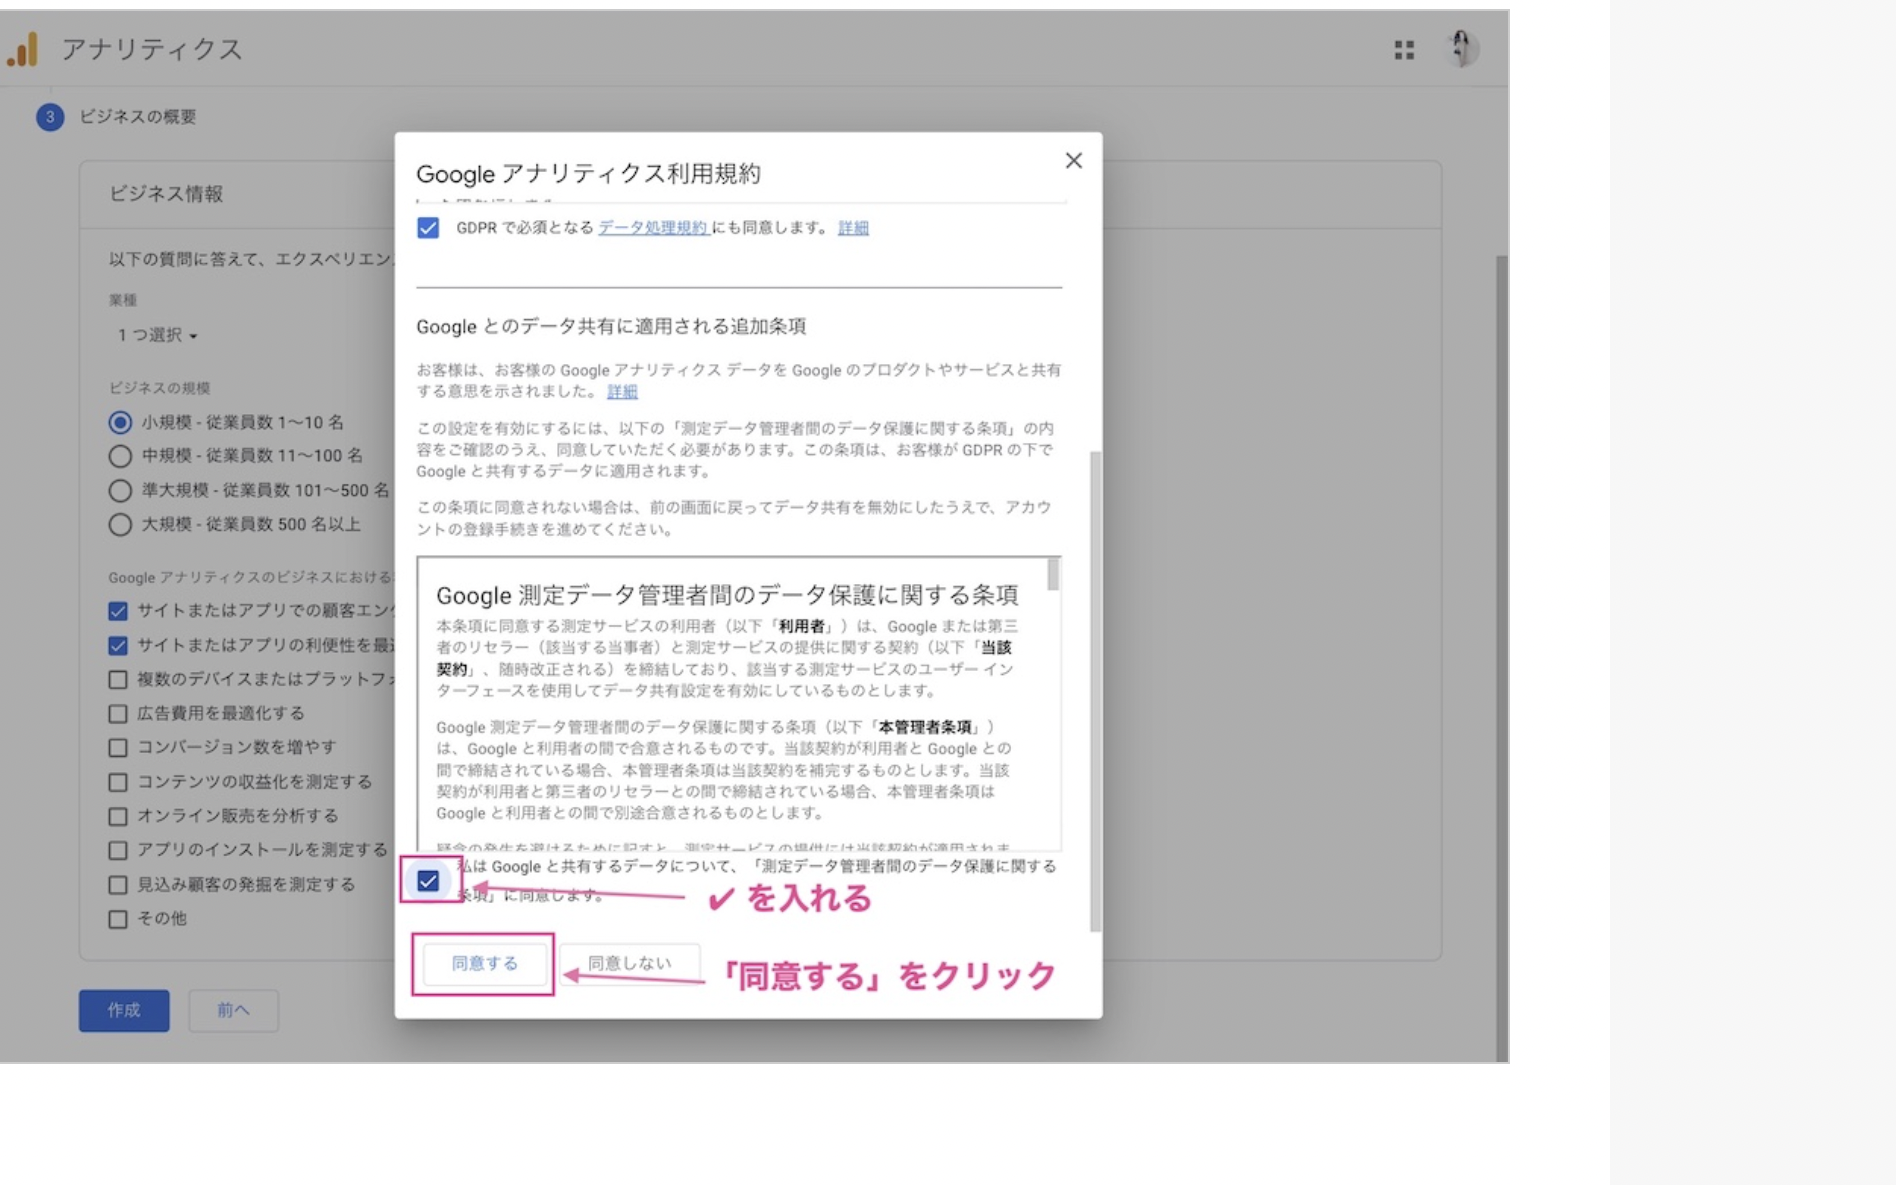Close the 利用規約 dialog with X
Screen dimensions: 1896x1185
pos(1073,160)
